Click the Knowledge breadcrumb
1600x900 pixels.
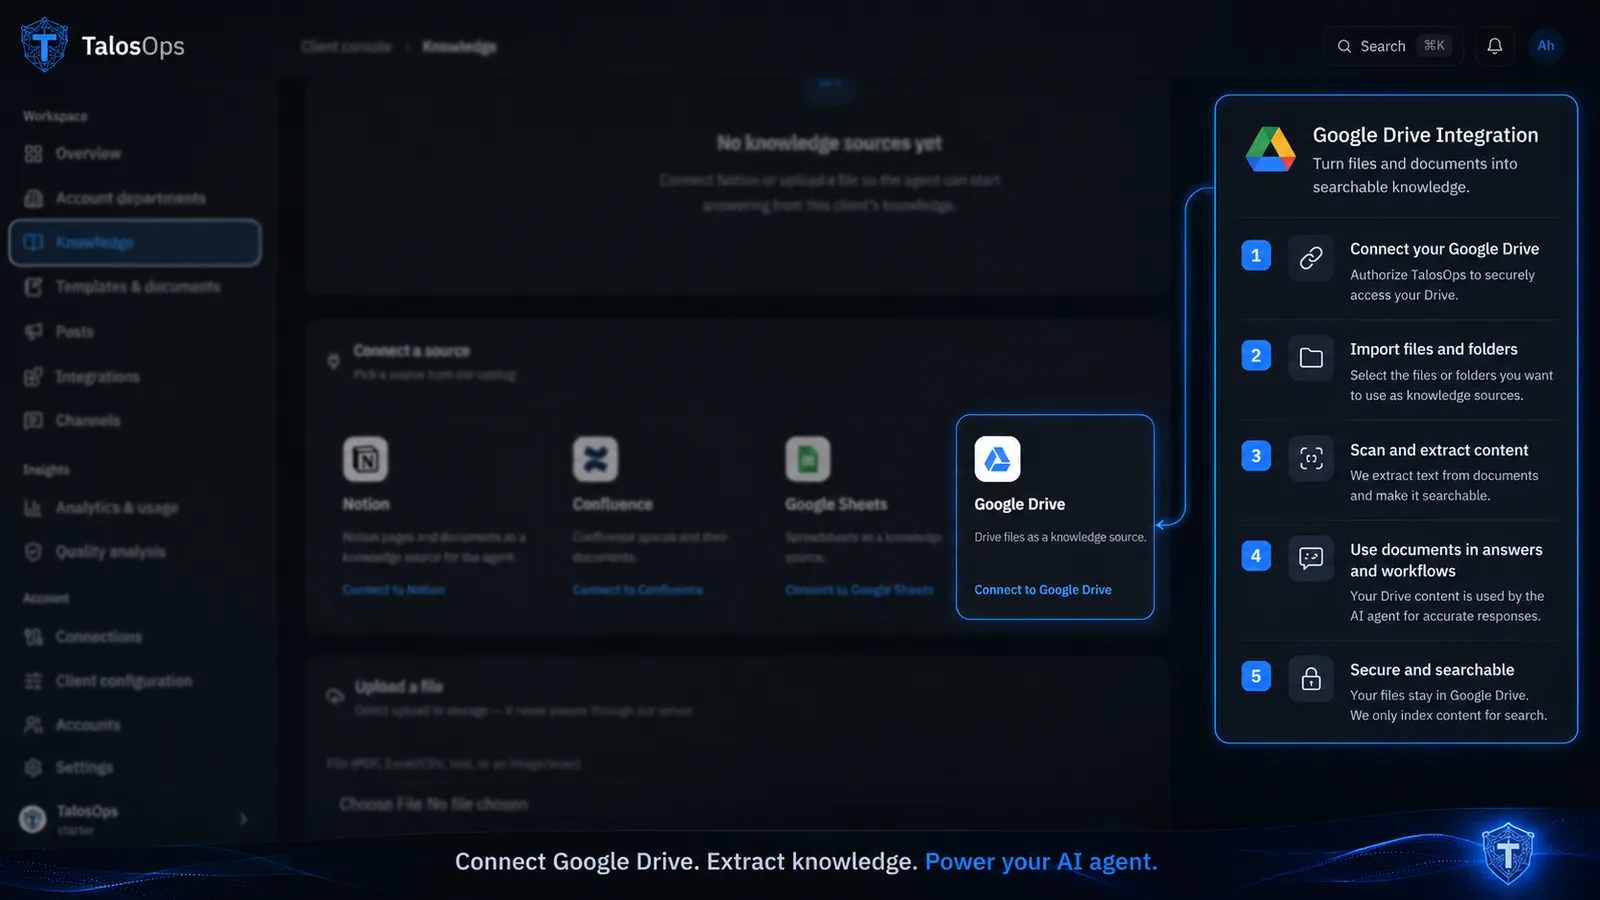pos(460,47)
